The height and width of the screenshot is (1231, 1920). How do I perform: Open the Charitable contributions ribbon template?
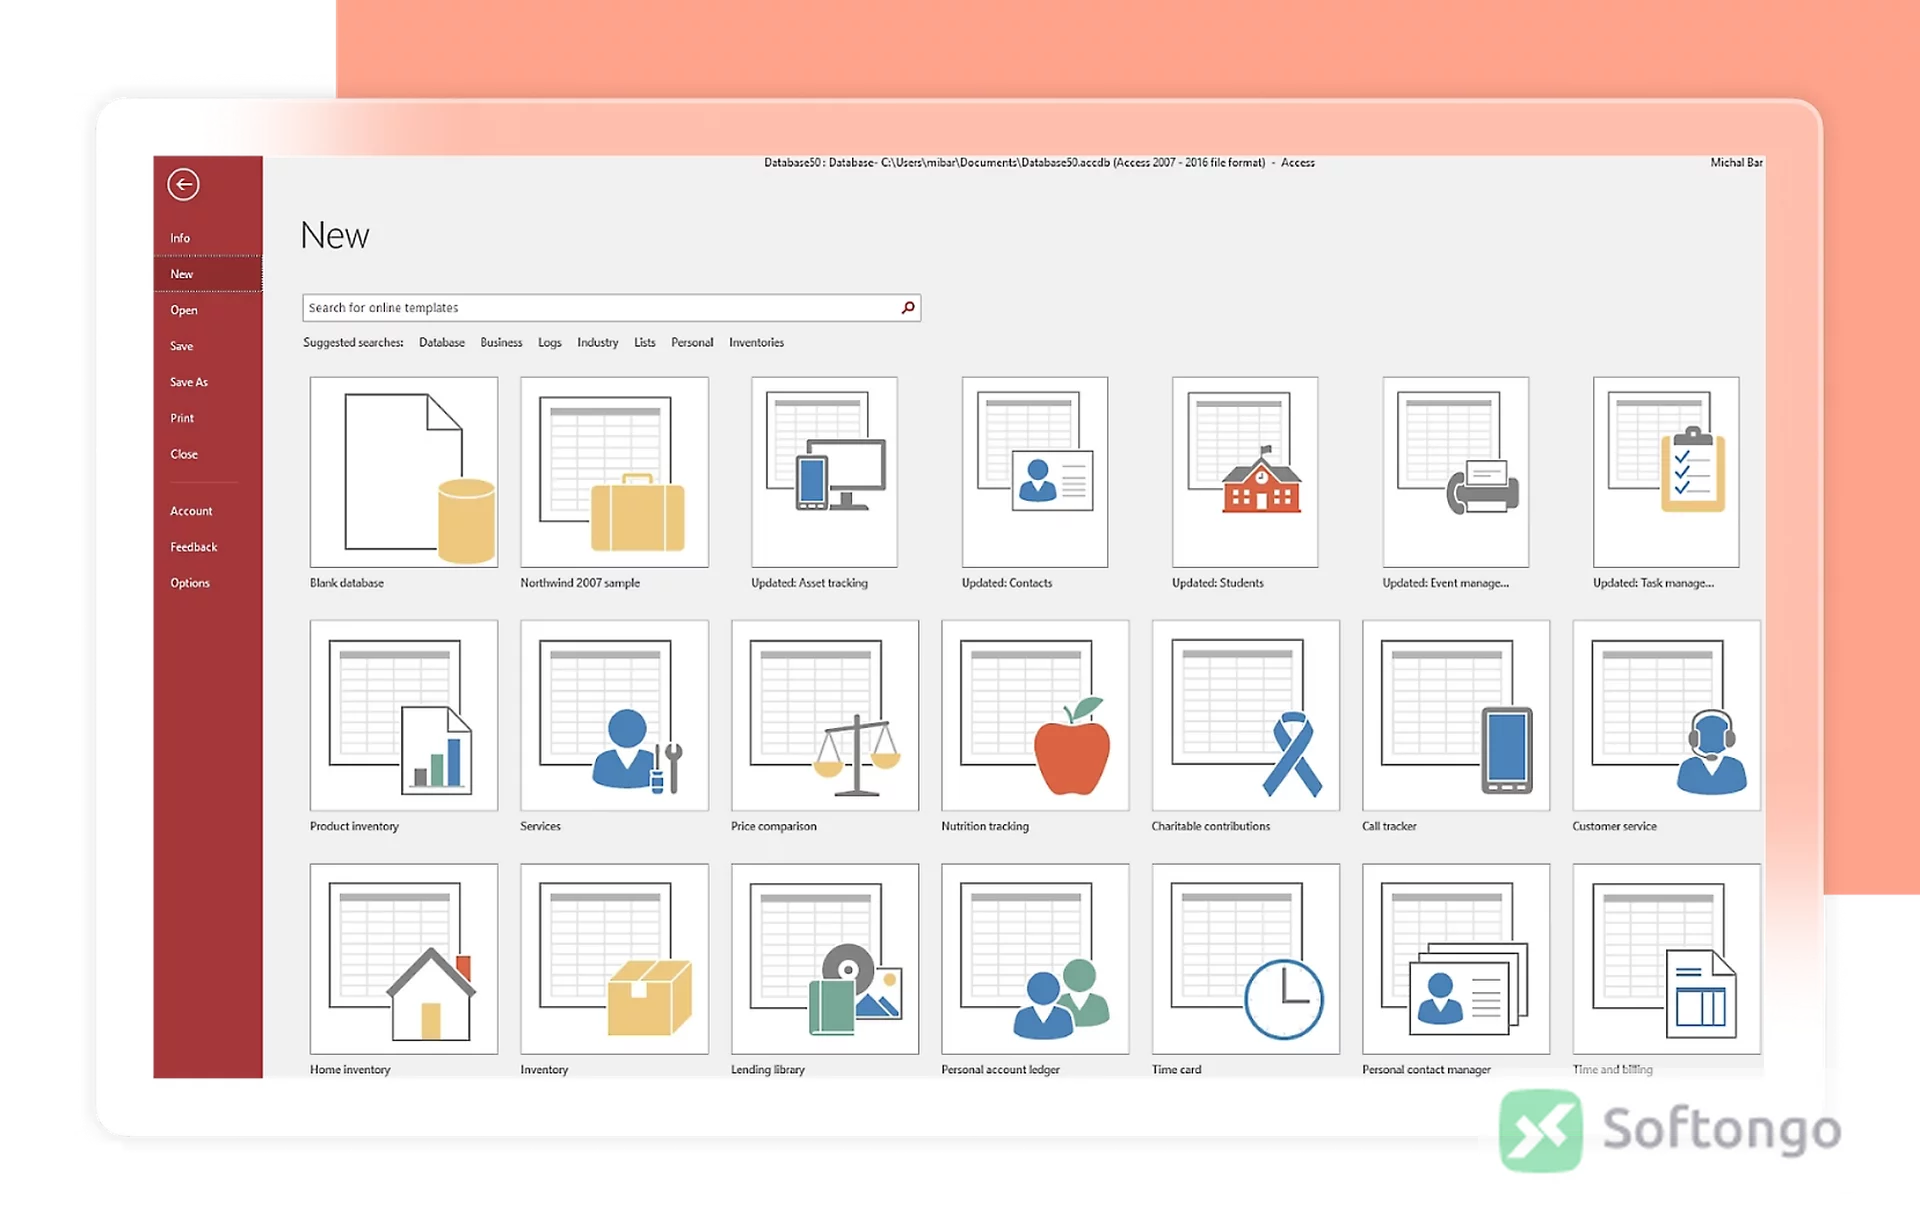click(1246, 715)
